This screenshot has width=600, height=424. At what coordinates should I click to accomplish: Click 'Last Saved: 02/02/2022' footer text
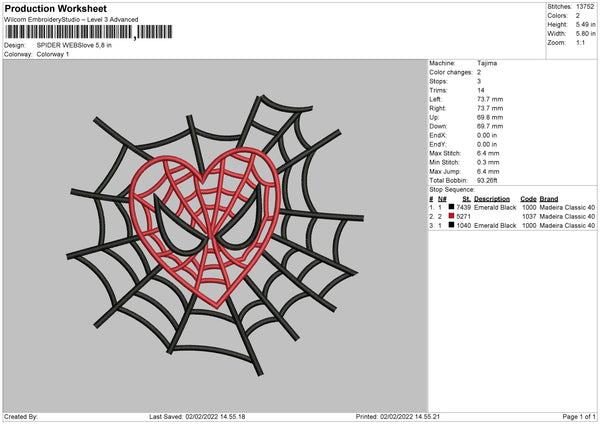pyautogui.click(x=197, y=417)
